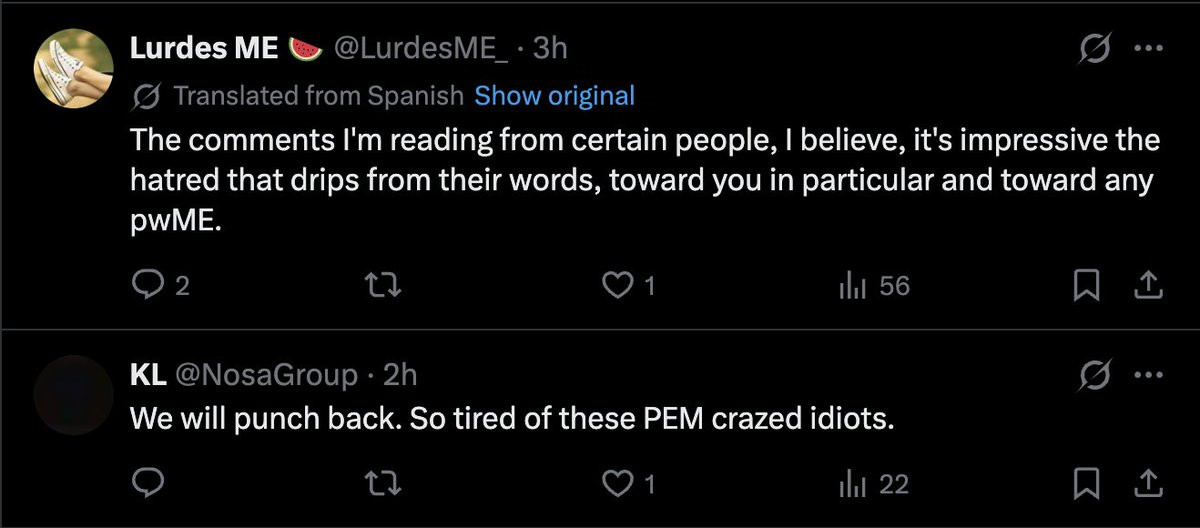Open Grok icon on KL's post

click(1097, 375)
